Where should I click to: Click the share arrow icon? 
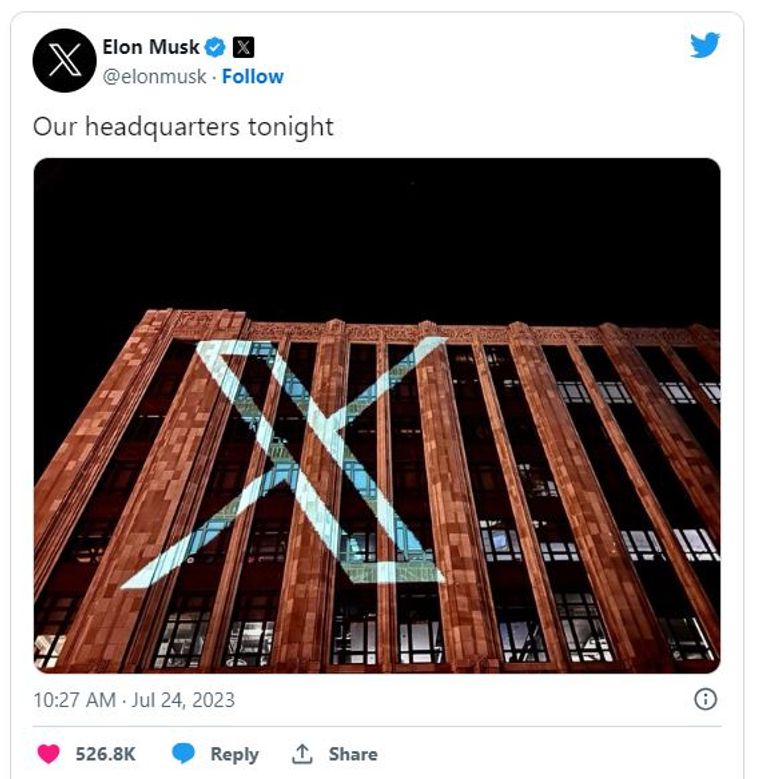click(302, 754)
